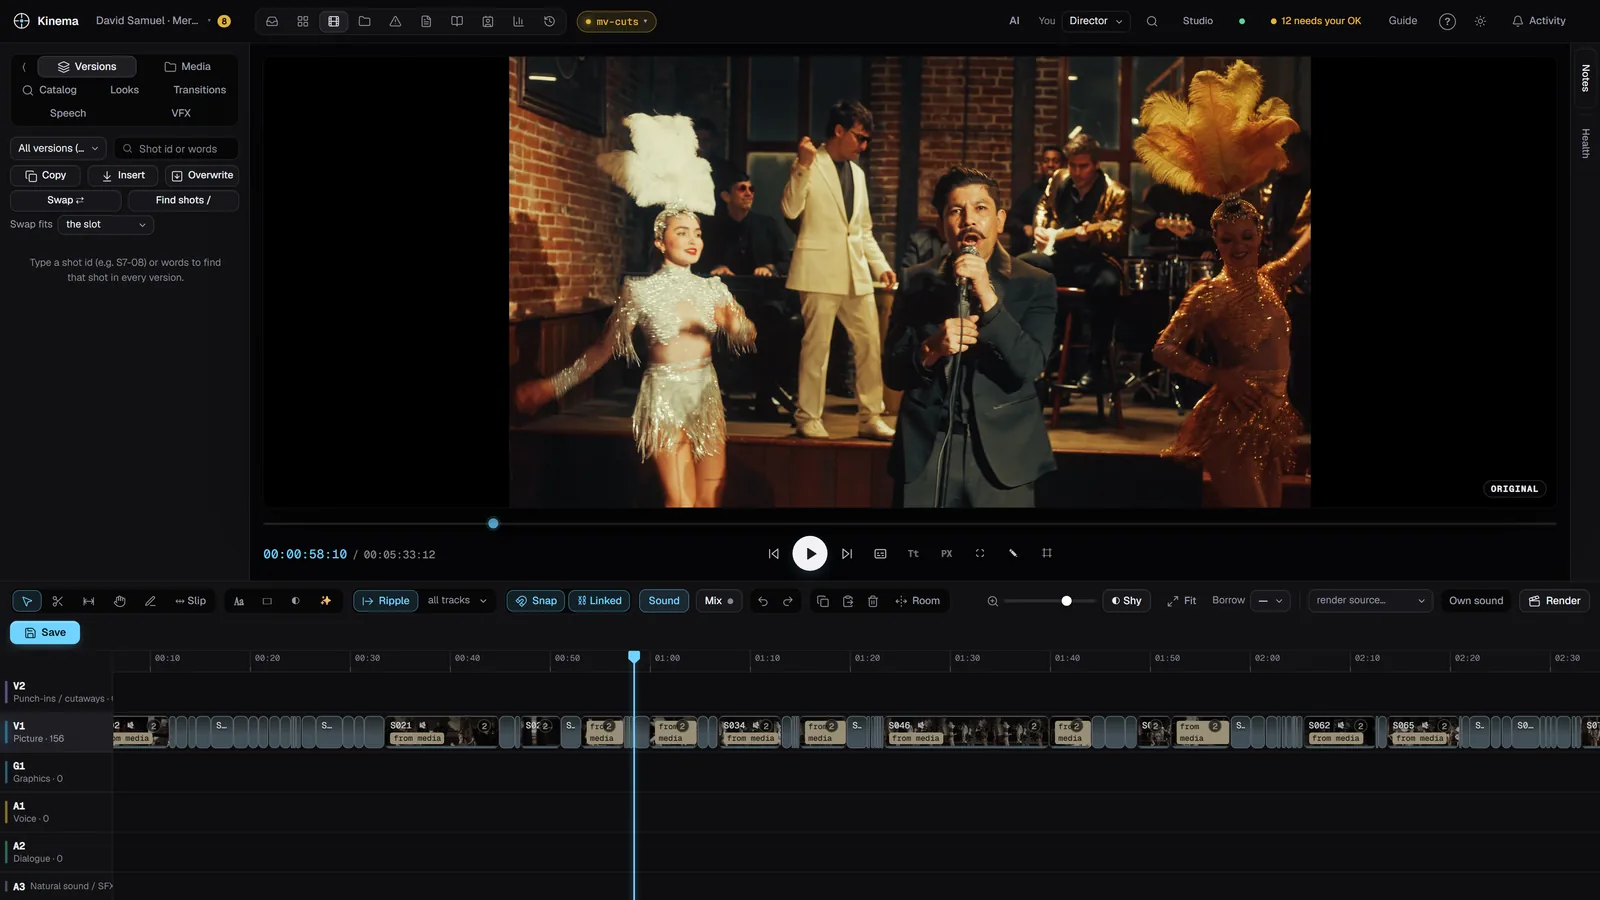Viewport: 1600px width, 900px height.
Task: Open the vertical Notes side tab
Action: (1585, 78)
